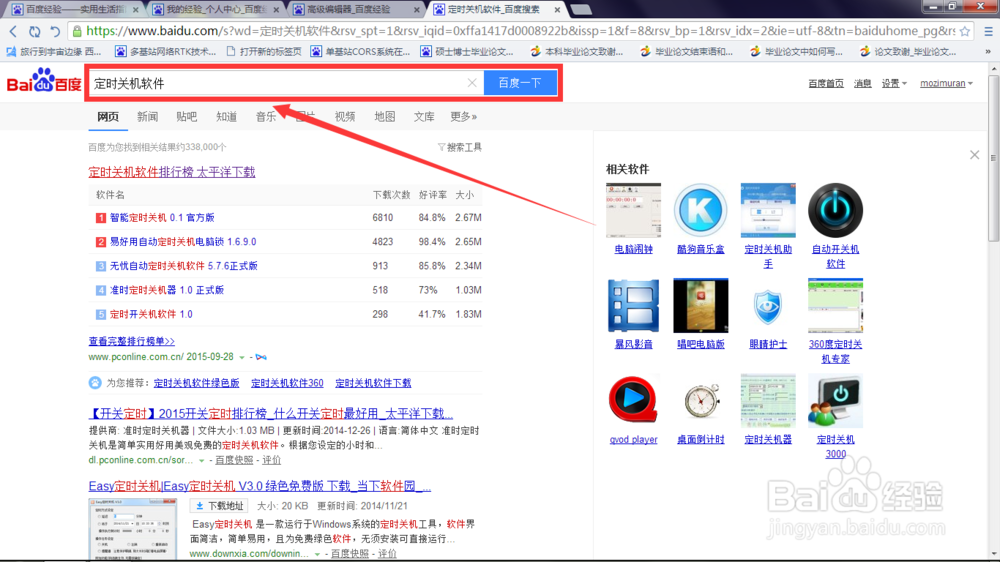Select the 文库 search category
Screen dimensions: 1000x562
(x=424, y=117)
